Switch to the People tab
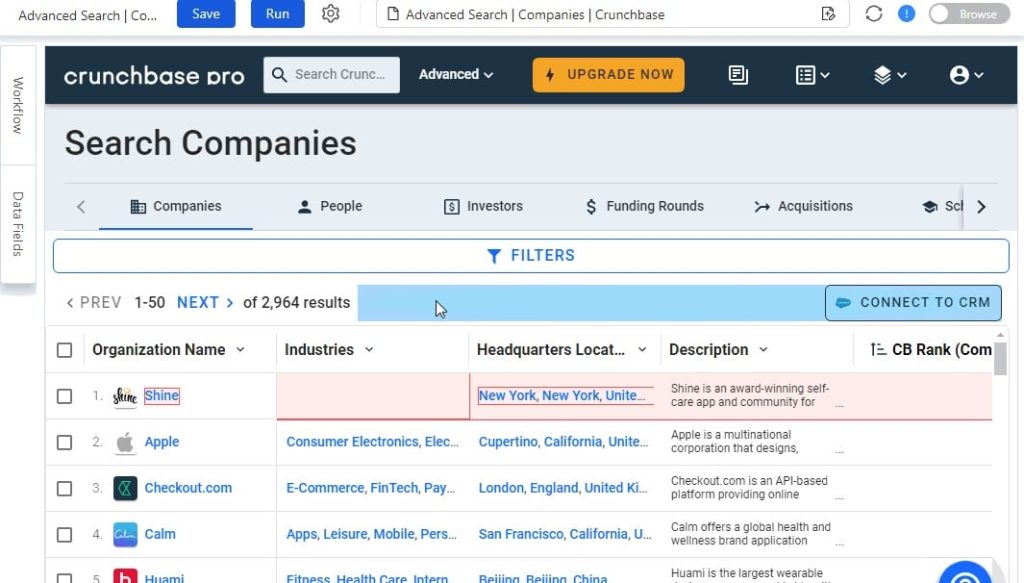Image resolution: width=1024 pixels, height=583 pixels. [x=329, y=206]
